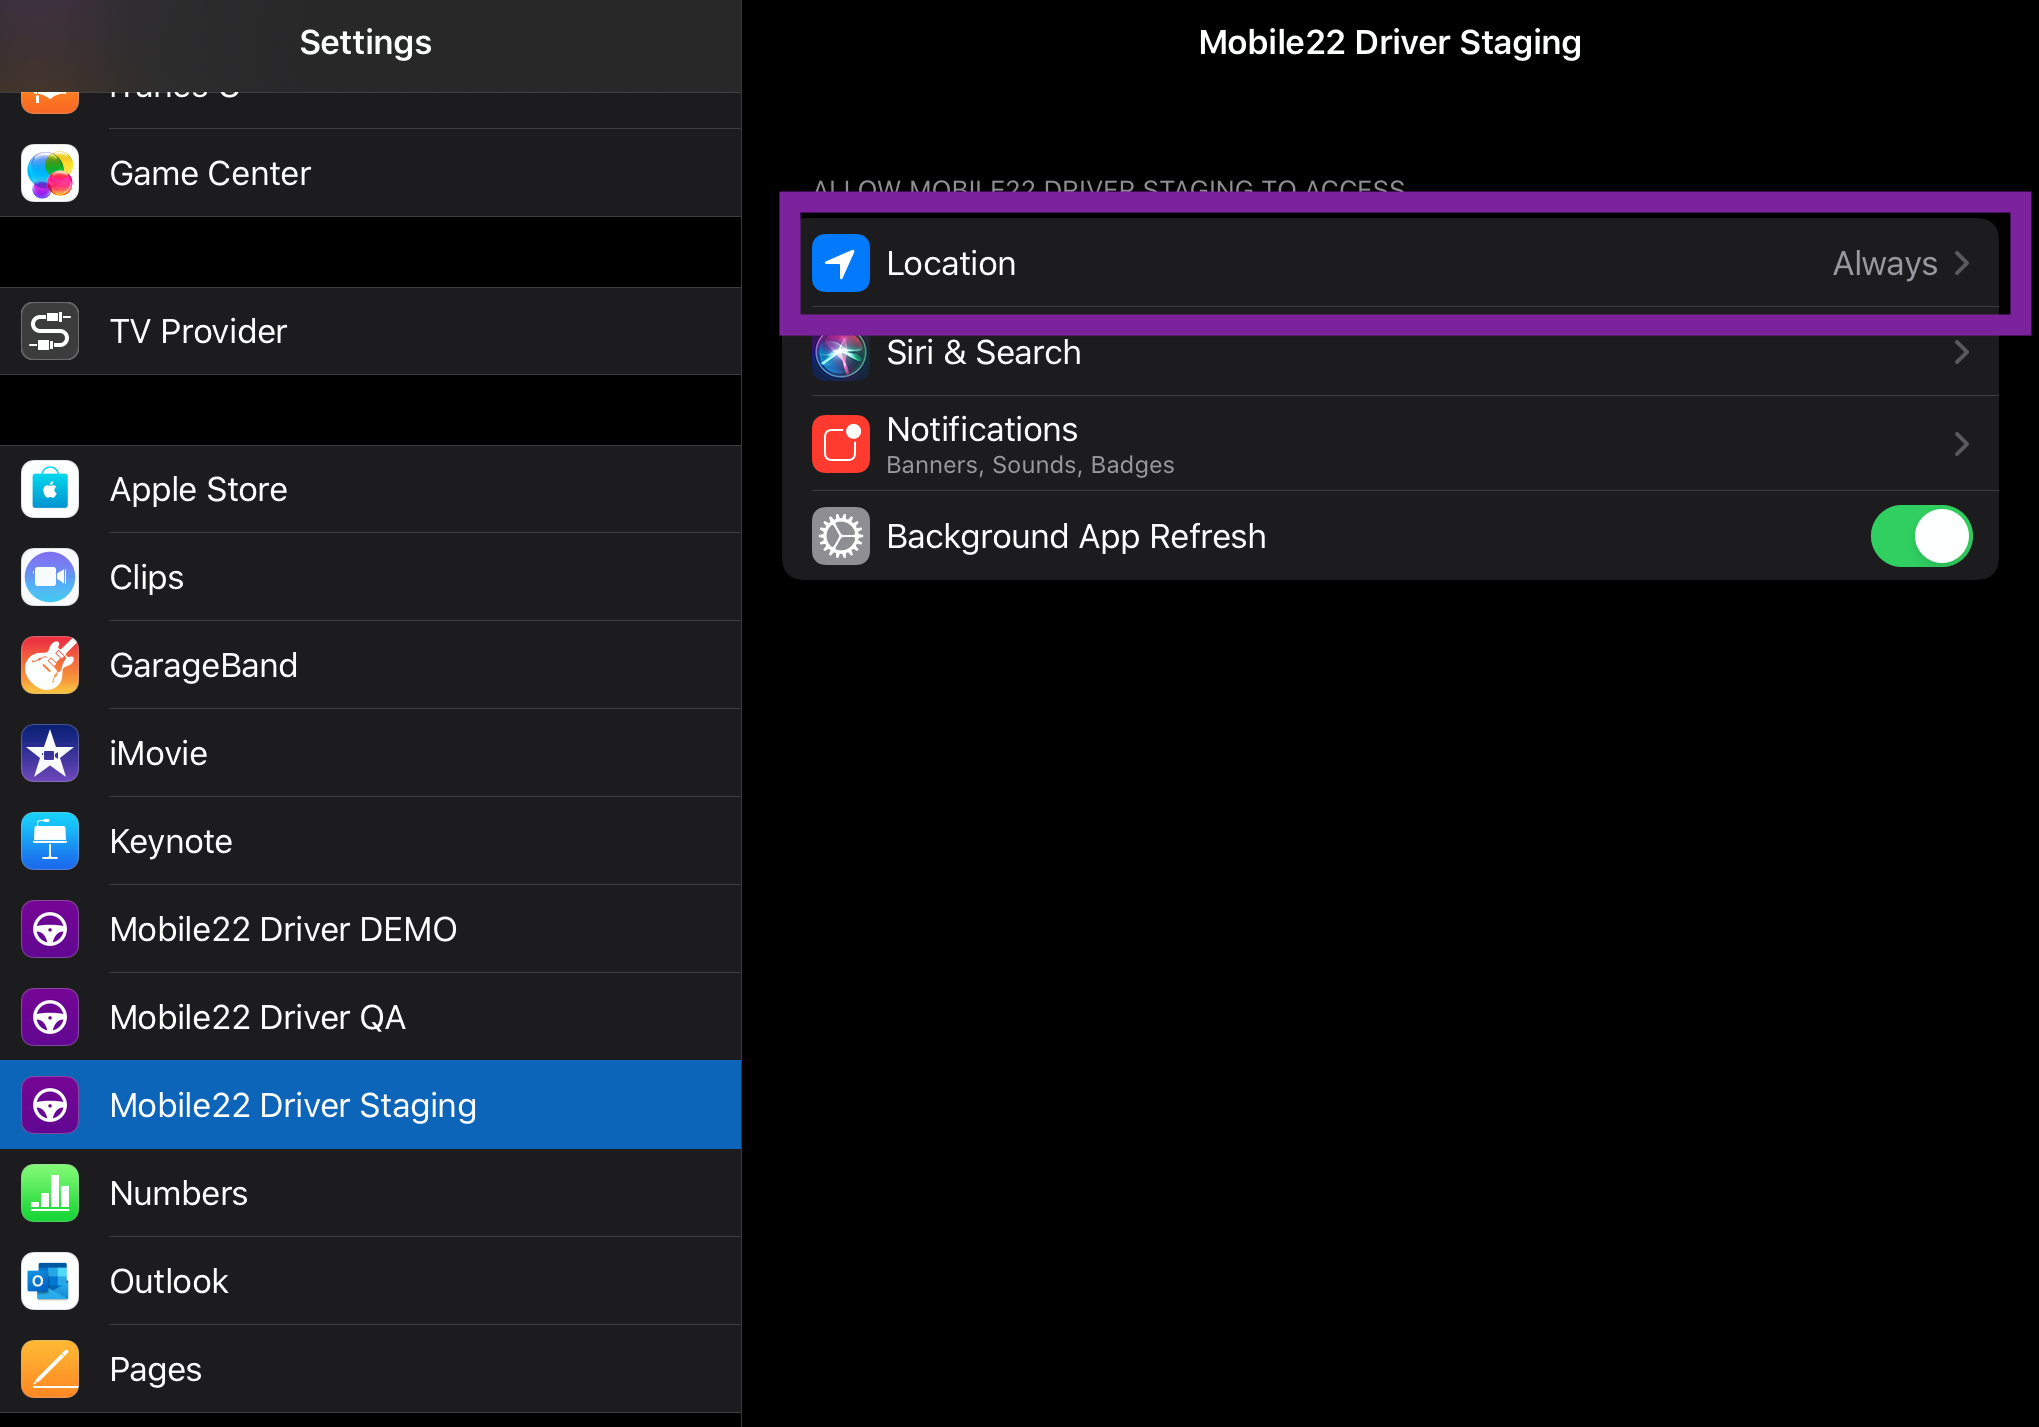The image size is (2039, 1427).
Task: Tap the Notifications Banners, Sounds, Badges subtitle
Action: pyautogui.click(x=1030, y=465)
